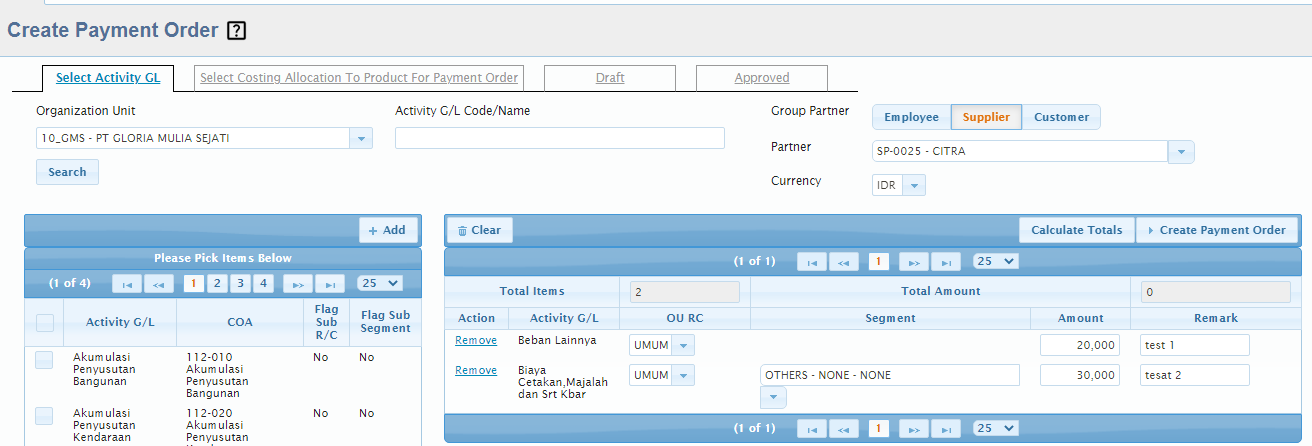Open Segment dropdown arrow below OTHERS field

tap(773, 398)
